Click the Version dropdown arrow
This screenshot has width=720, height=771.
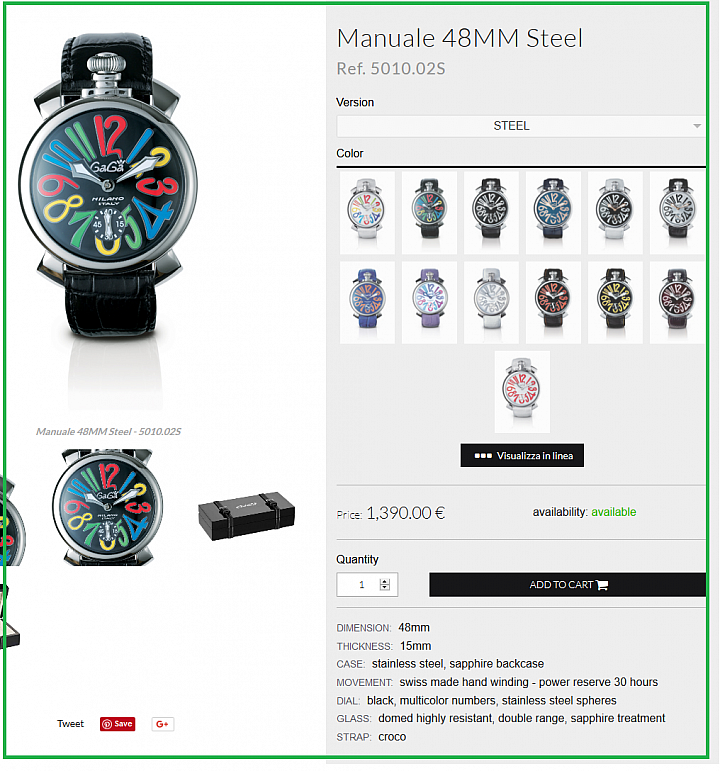coord(697,126)
